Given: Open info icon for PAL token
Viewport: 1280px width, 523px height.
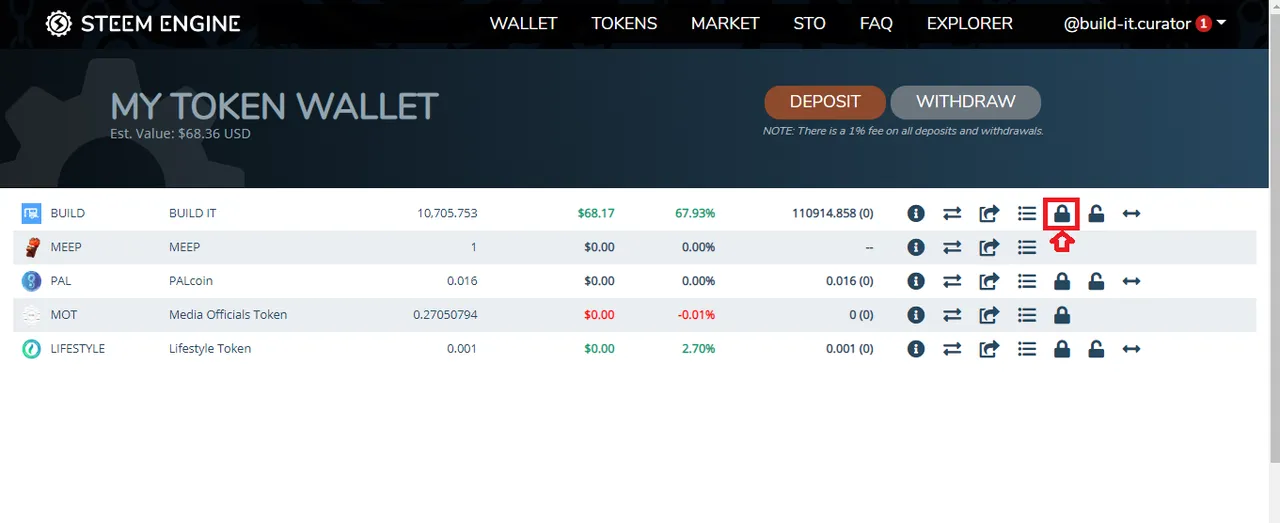Looking at the screenshot, I should point(916,281).
